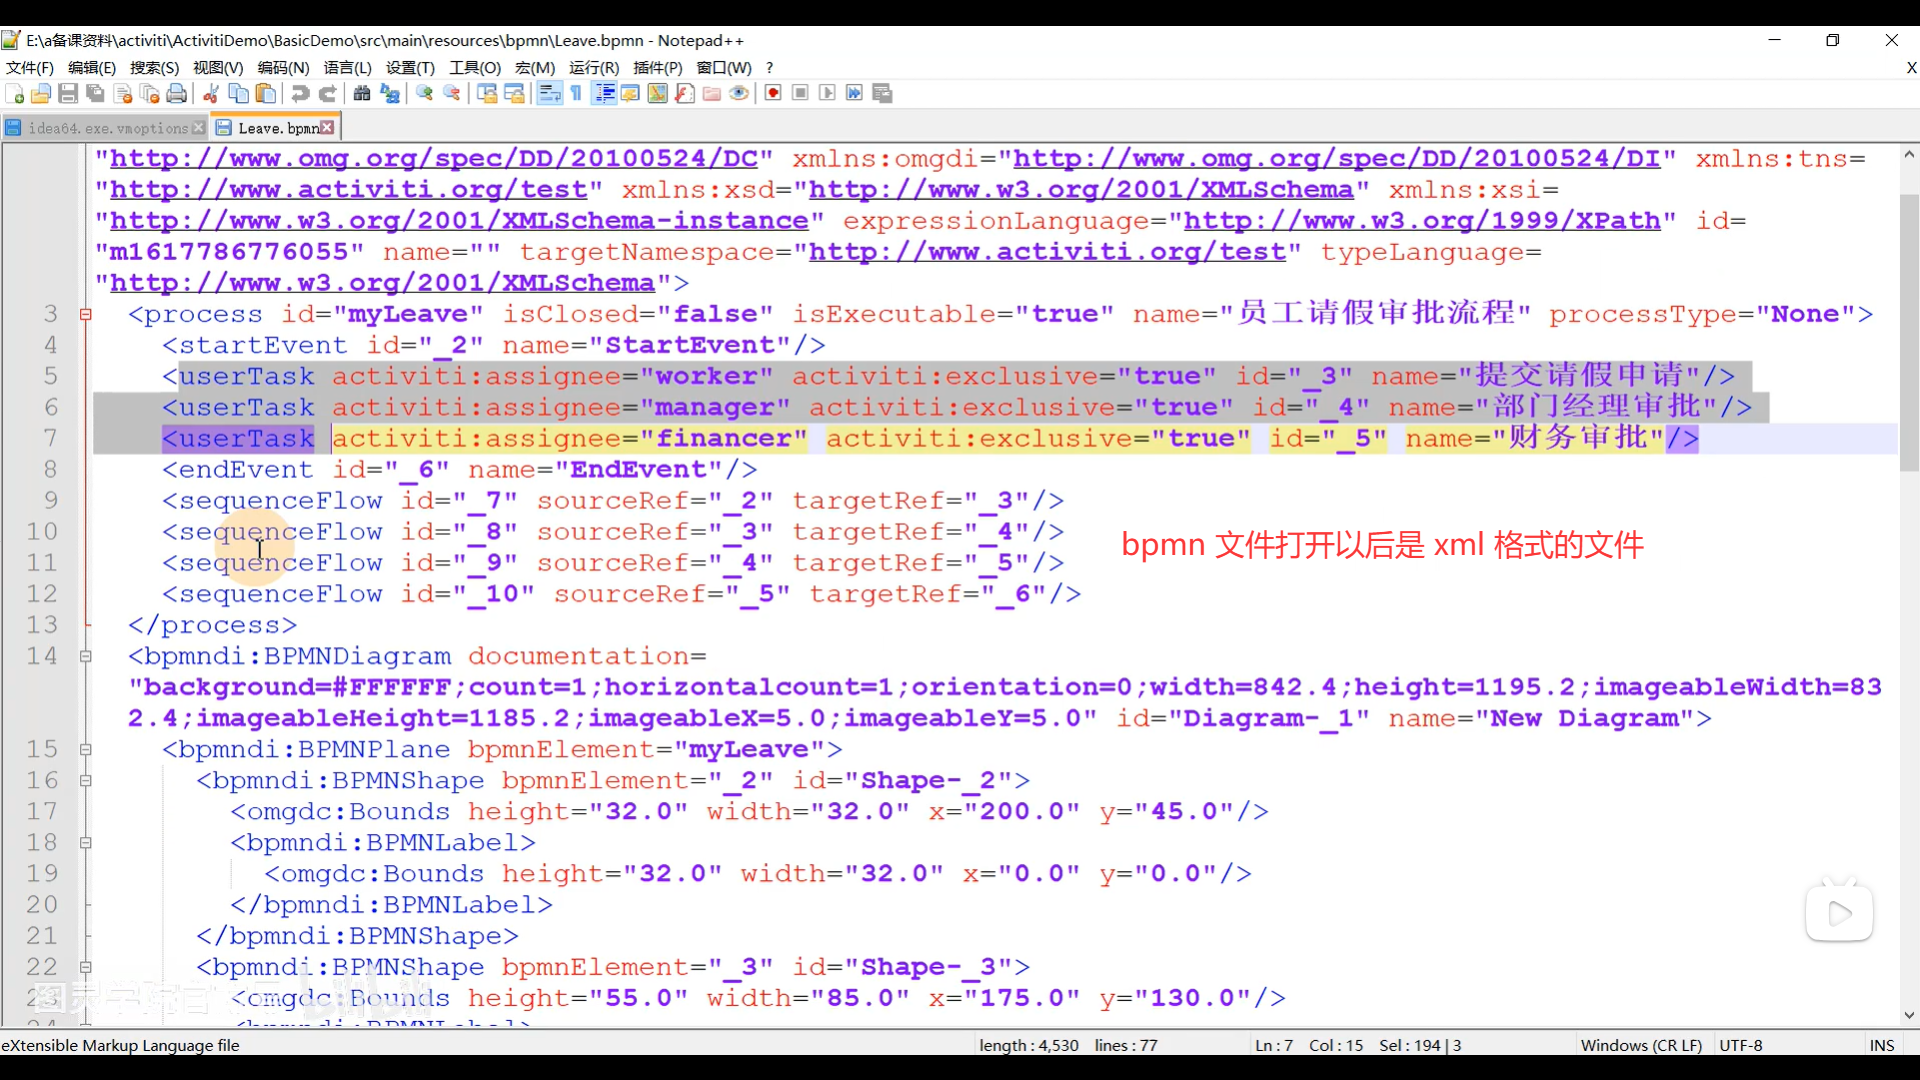Close the Leave.bpmn tab
1920x1080 pixels.
pyautogui.click(x=329, y=127)
